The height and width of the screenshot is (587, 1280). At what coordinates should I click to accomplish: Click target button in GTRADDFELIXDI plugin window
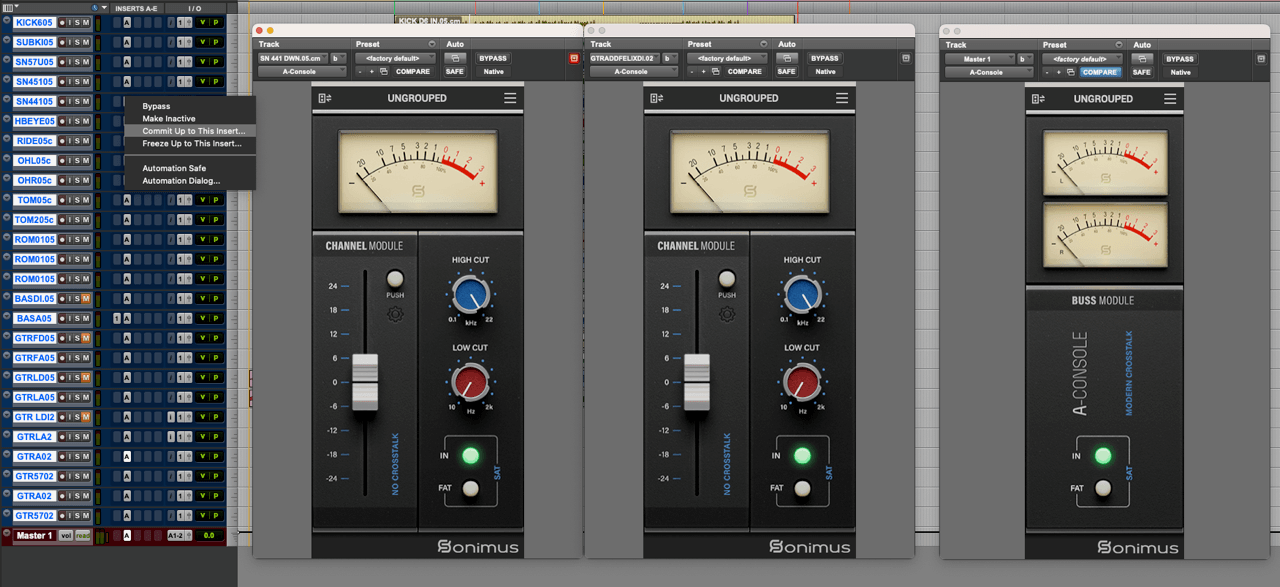coord(906,58)
